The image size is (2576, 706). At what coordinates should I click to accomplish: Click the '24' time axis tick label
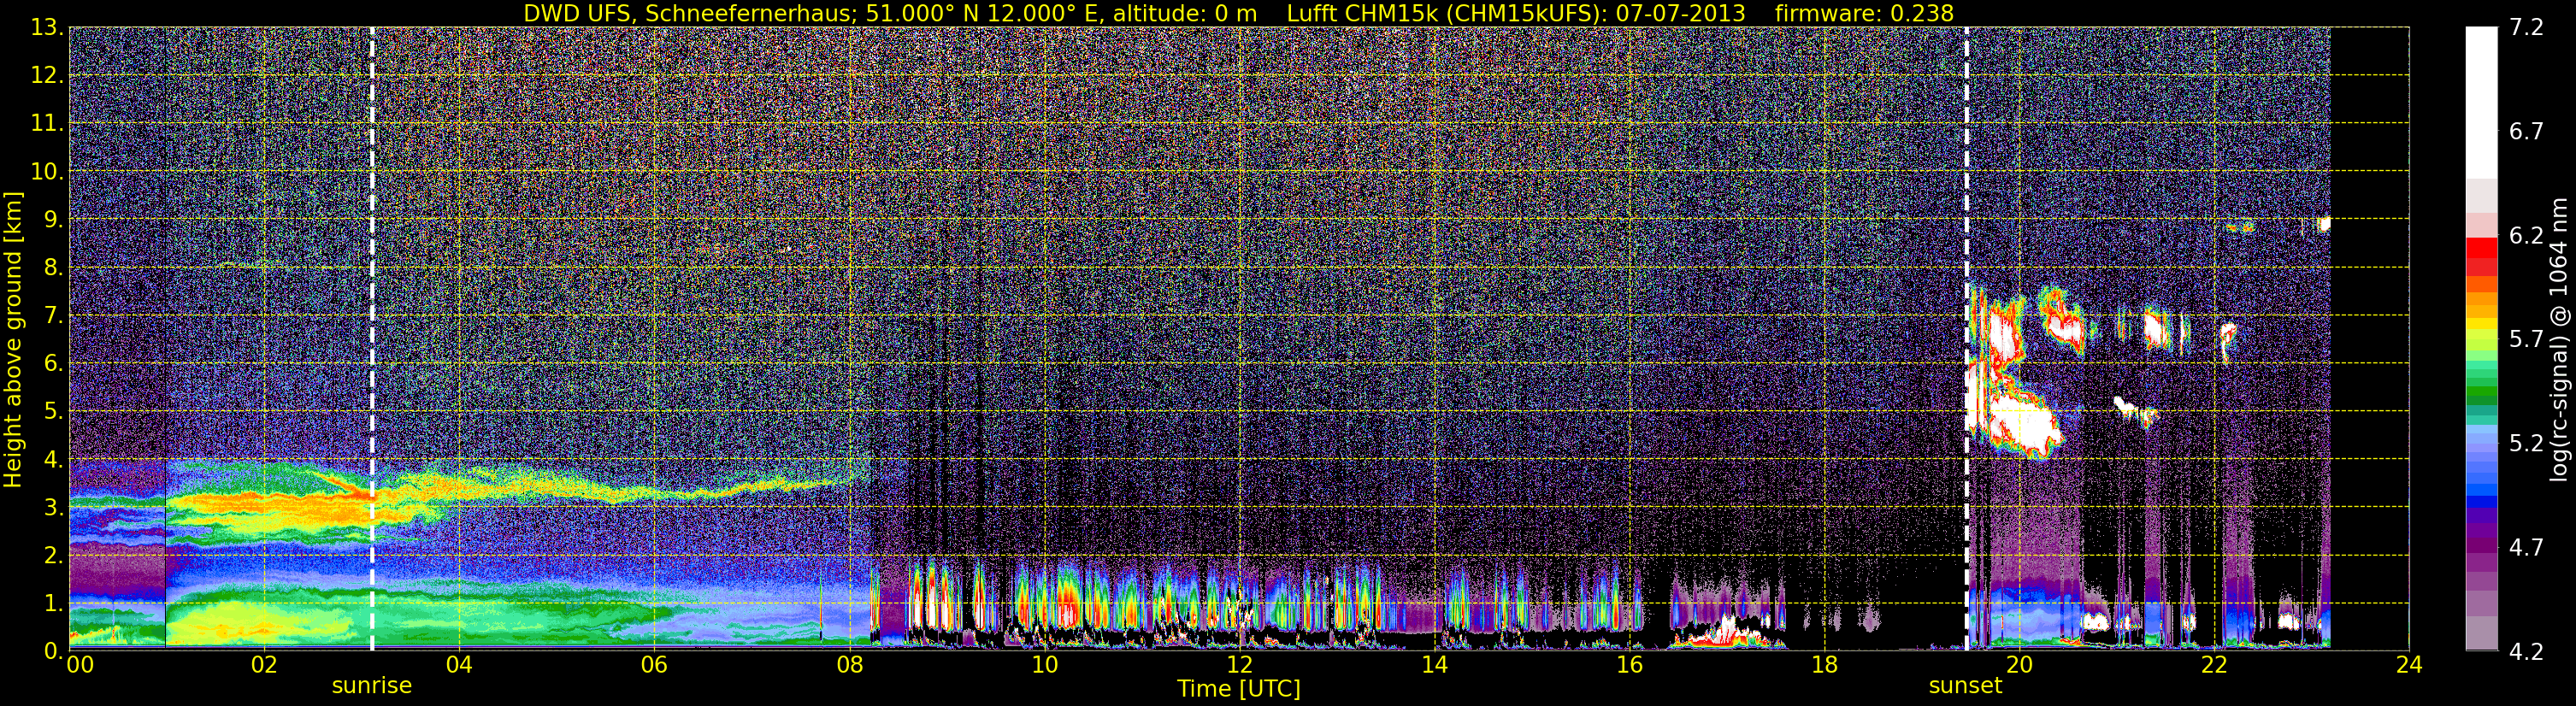point(2409,666)
